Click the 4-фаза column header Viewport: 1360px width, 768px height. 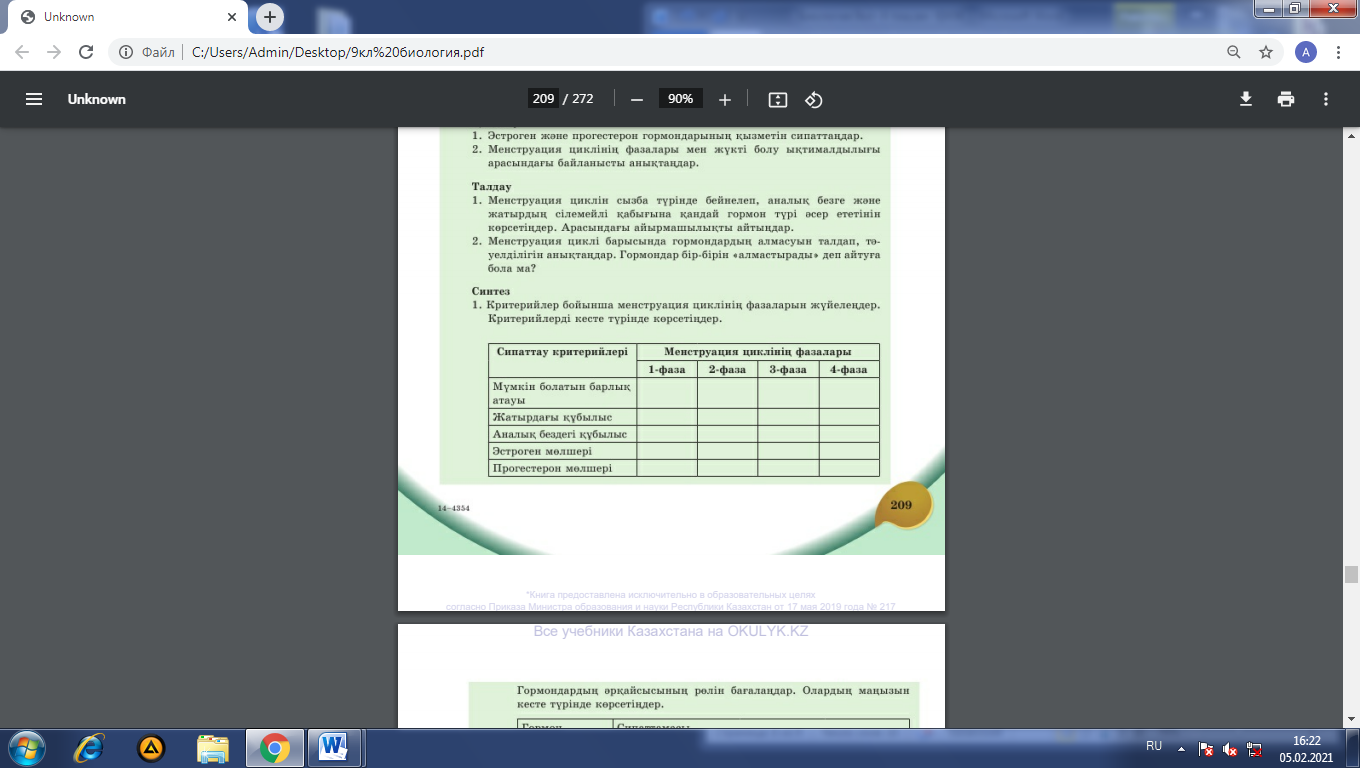click(x=849, y=369)
